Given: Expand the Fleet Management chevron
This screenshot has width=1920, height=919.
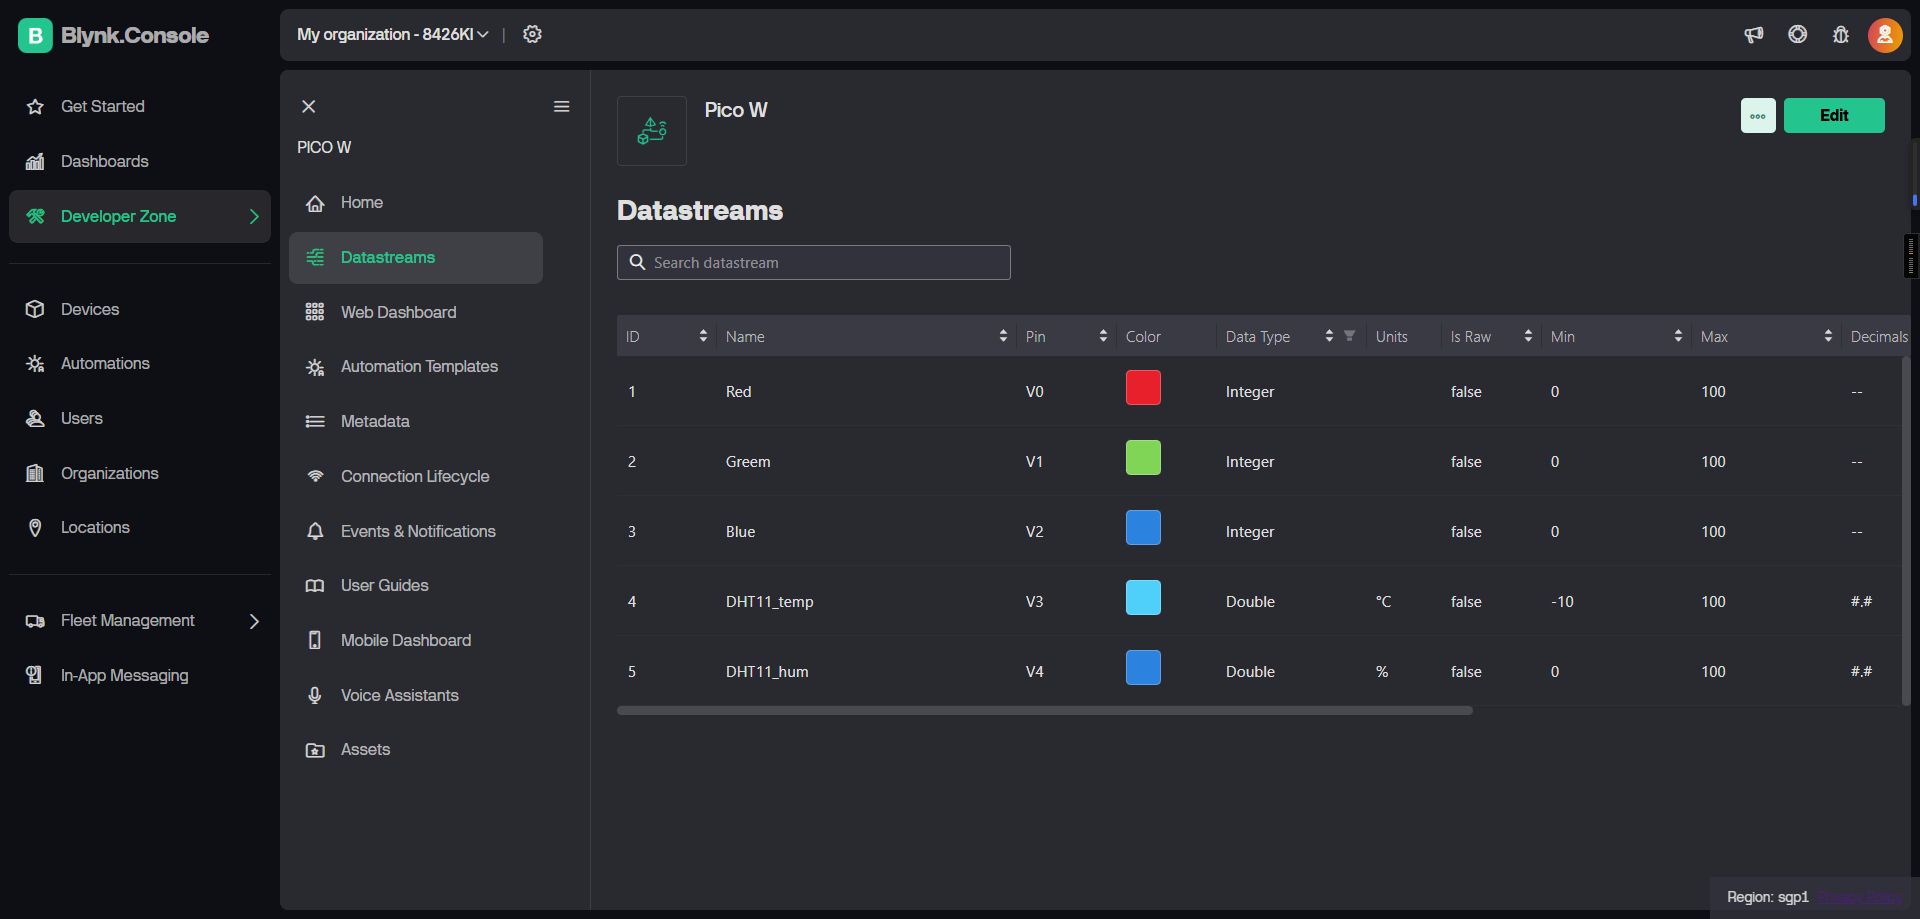Looking at the screenshot, I should point(254,621).
